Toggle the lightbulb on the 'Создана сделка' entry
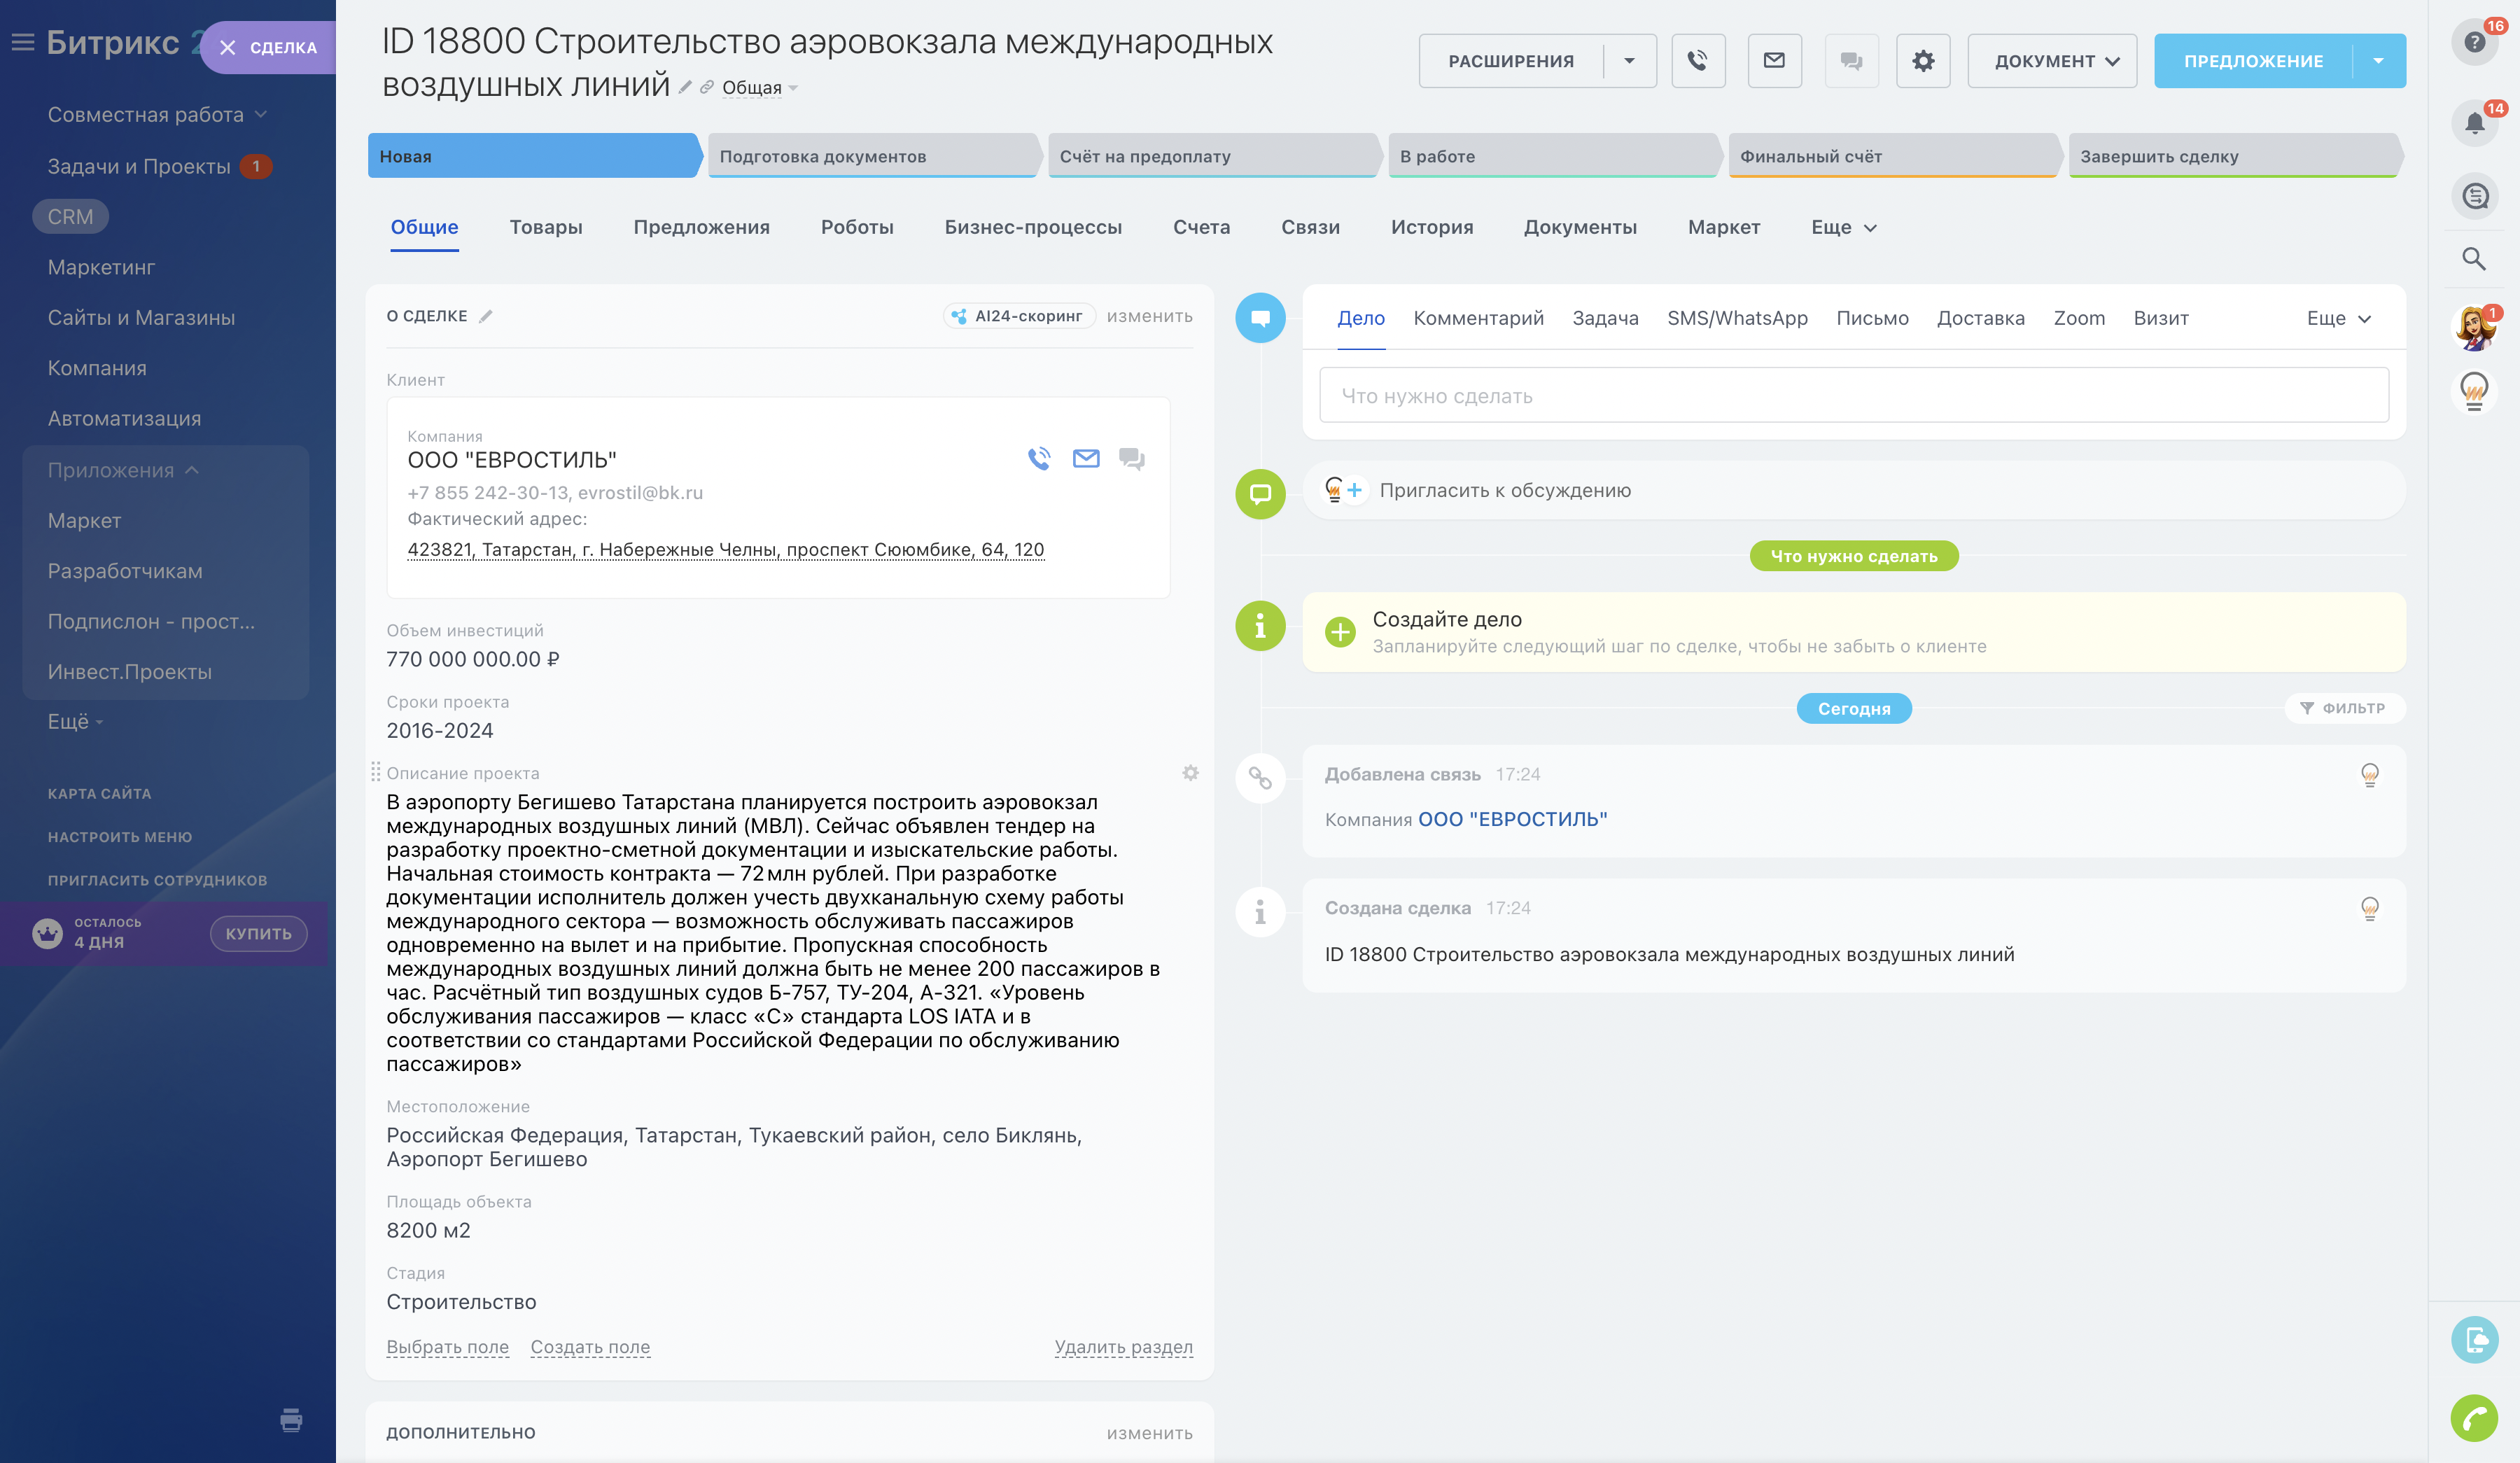This screenshot has height=1463, width=2520. click(x=2371, y=910)
